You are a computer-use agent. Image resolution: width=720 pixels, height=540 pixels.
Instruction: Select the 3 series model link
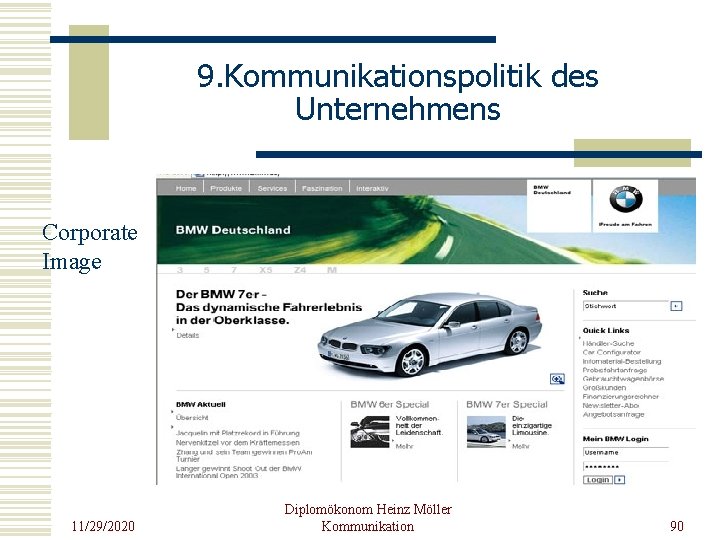coord(180,270)
